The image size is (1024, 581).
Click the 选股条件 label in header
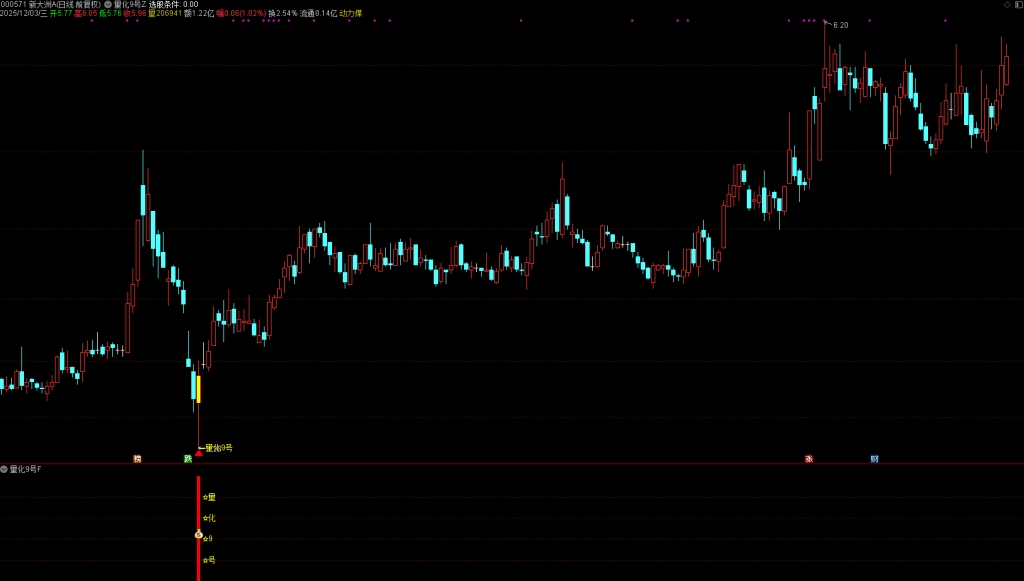[x=165, y=4]
